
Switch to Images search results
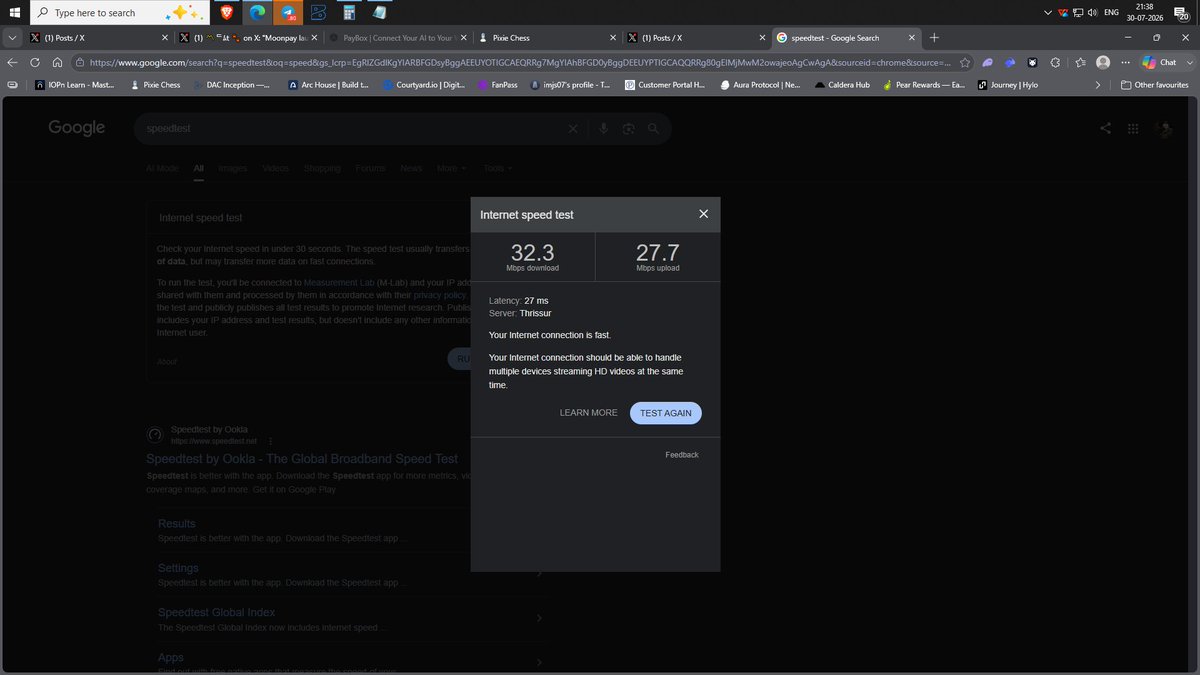[232, 168]
